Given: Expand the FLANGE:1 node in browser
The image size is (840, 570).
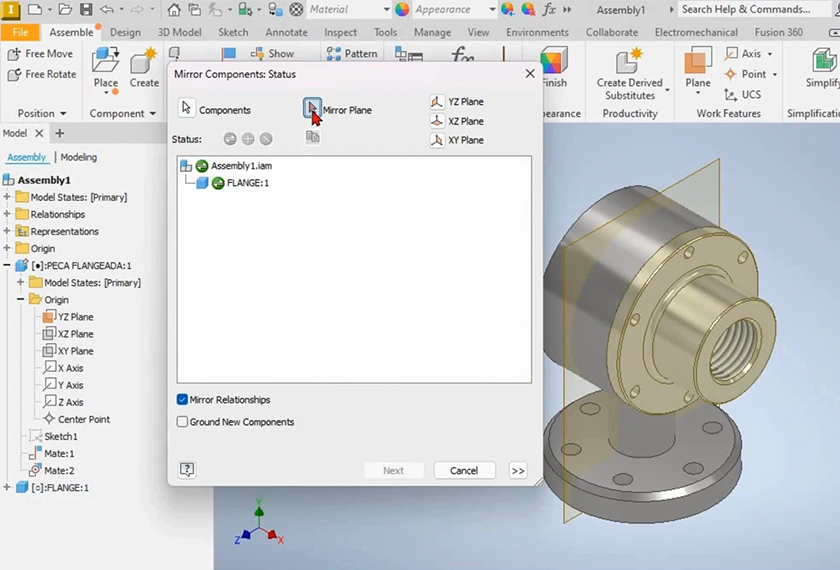Looking at the screenshot, I should click(x=7, y=488).
